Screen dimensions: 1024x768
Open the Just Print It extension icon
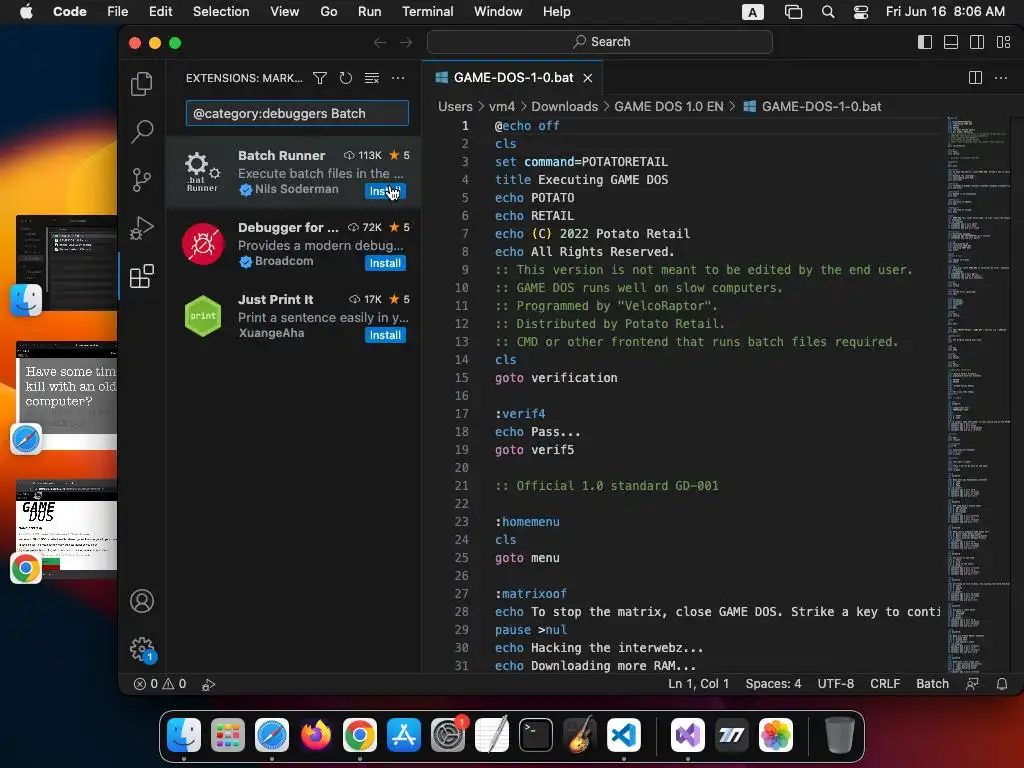click(x=203, y=316)
